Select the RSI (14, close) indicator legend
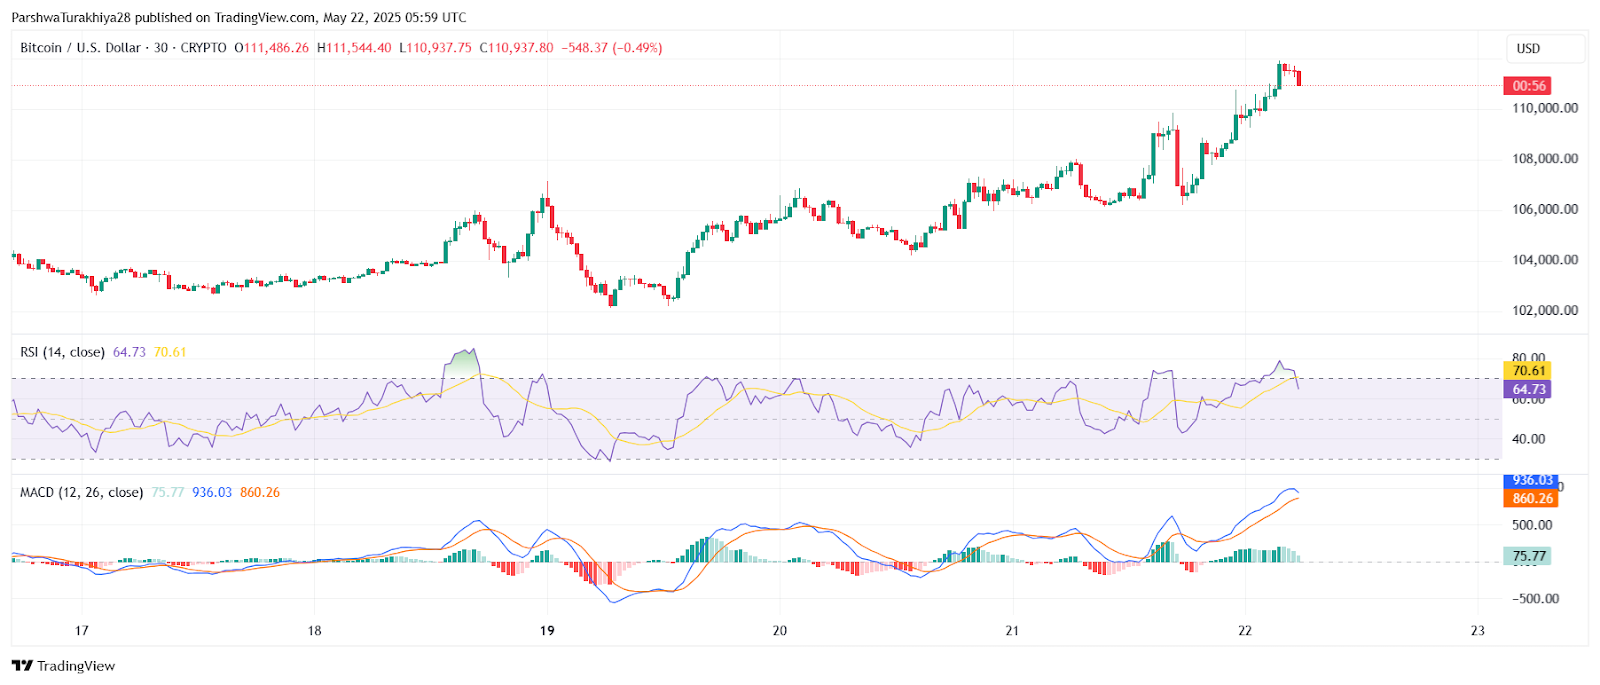 [63, 352]
